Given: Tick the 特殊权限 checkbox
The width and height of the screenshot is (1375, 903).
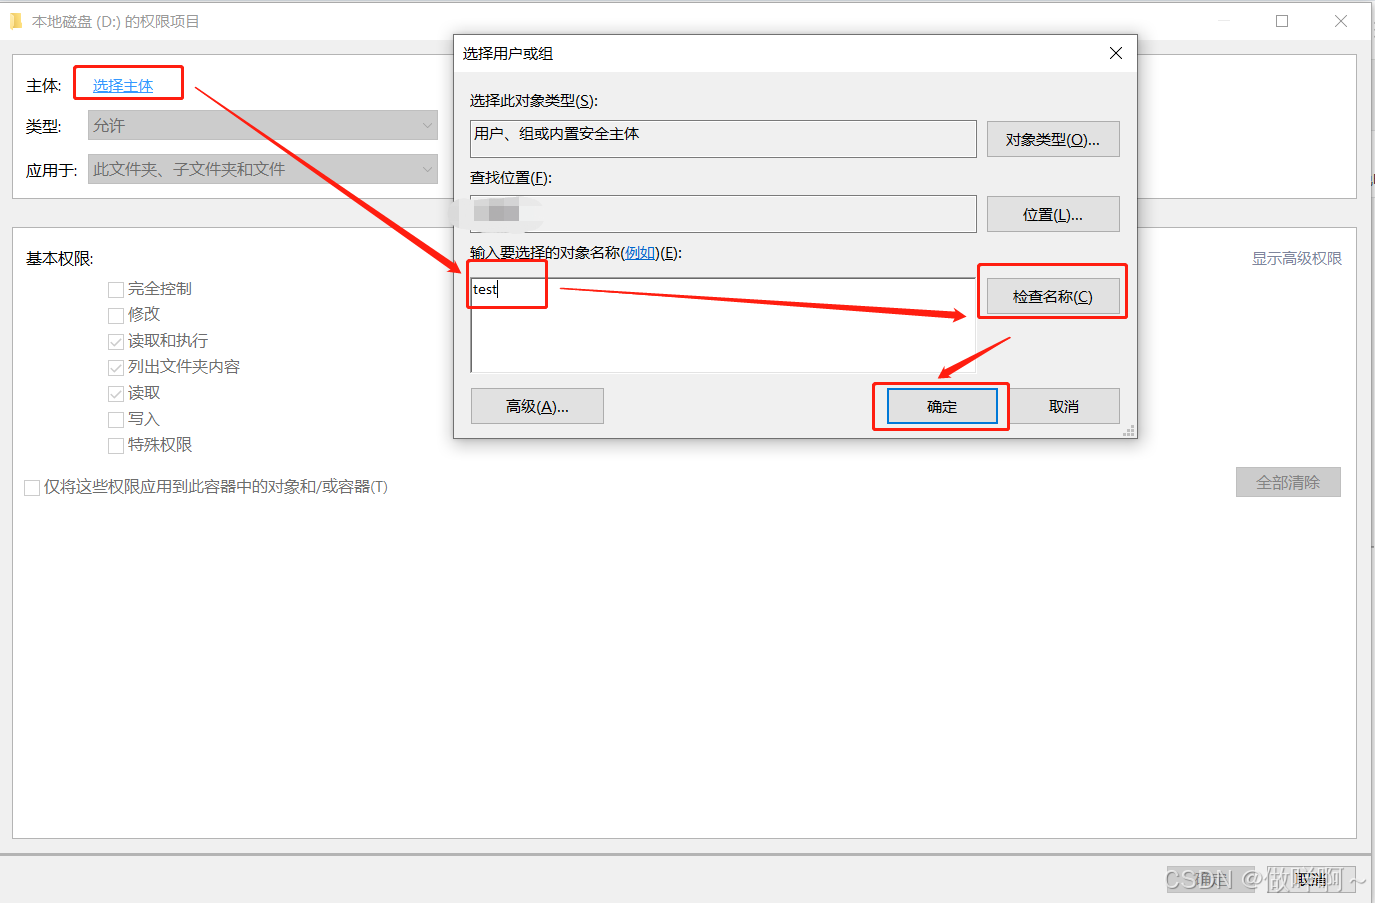Looking at the screenshot, I should click(x=116, y=445).
